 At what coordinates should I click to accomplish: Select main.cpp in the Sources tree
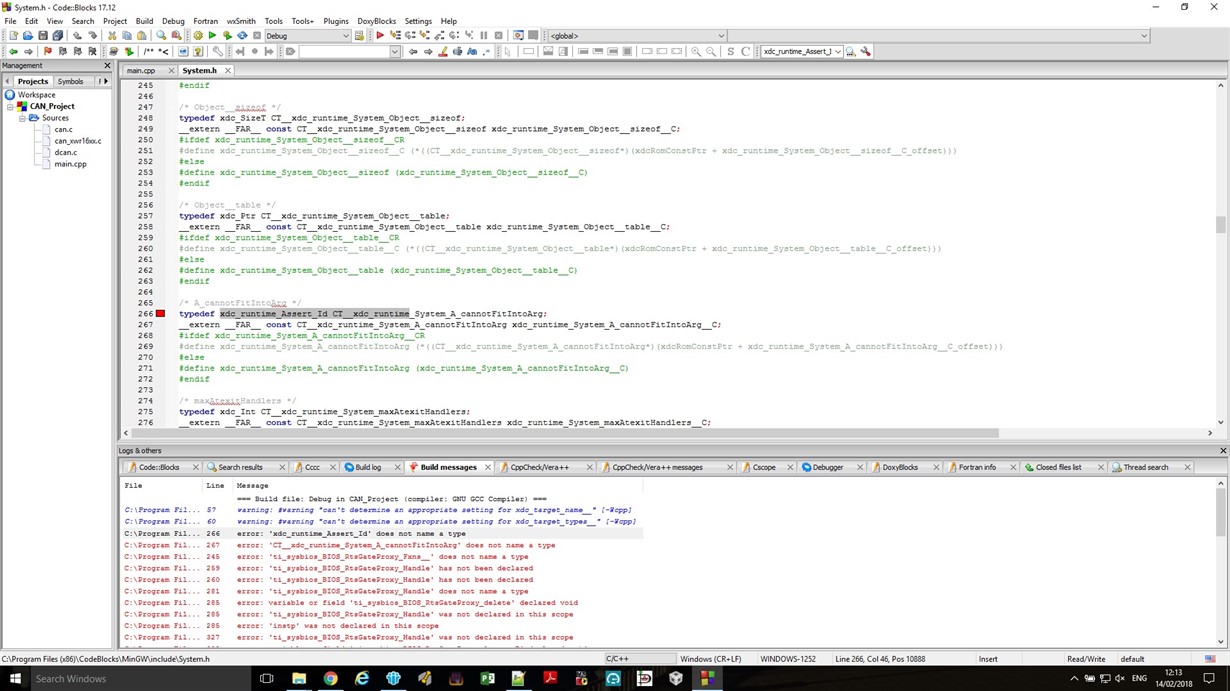(70, 164)
